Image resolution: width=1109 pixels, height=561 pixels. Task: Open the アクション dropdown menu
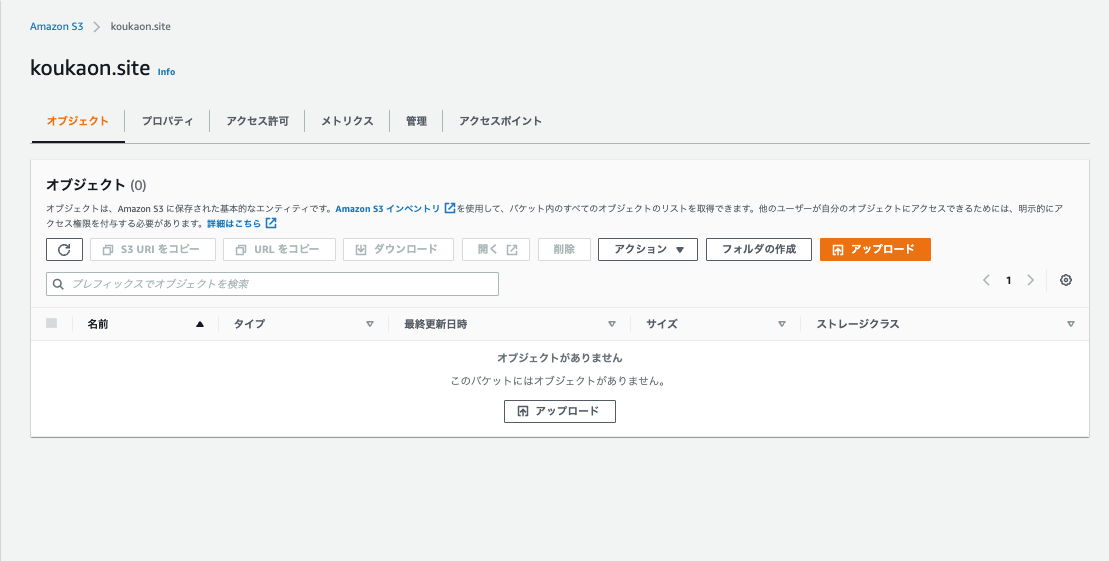[648, 249]
